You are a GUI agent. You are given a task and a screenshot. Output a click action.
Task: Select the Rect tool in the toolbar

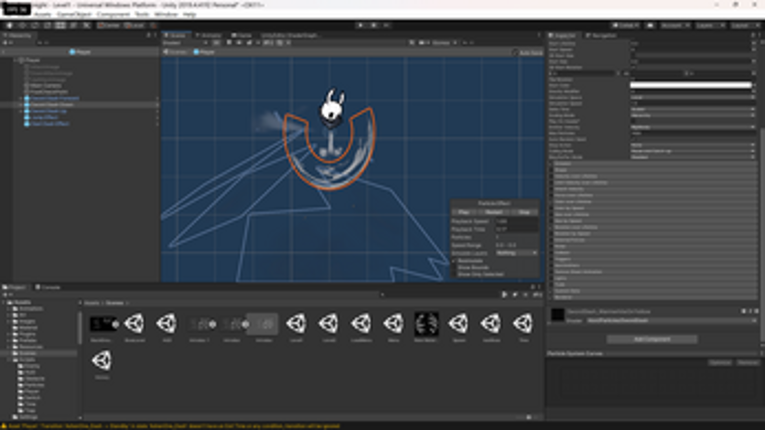point(60,25)
